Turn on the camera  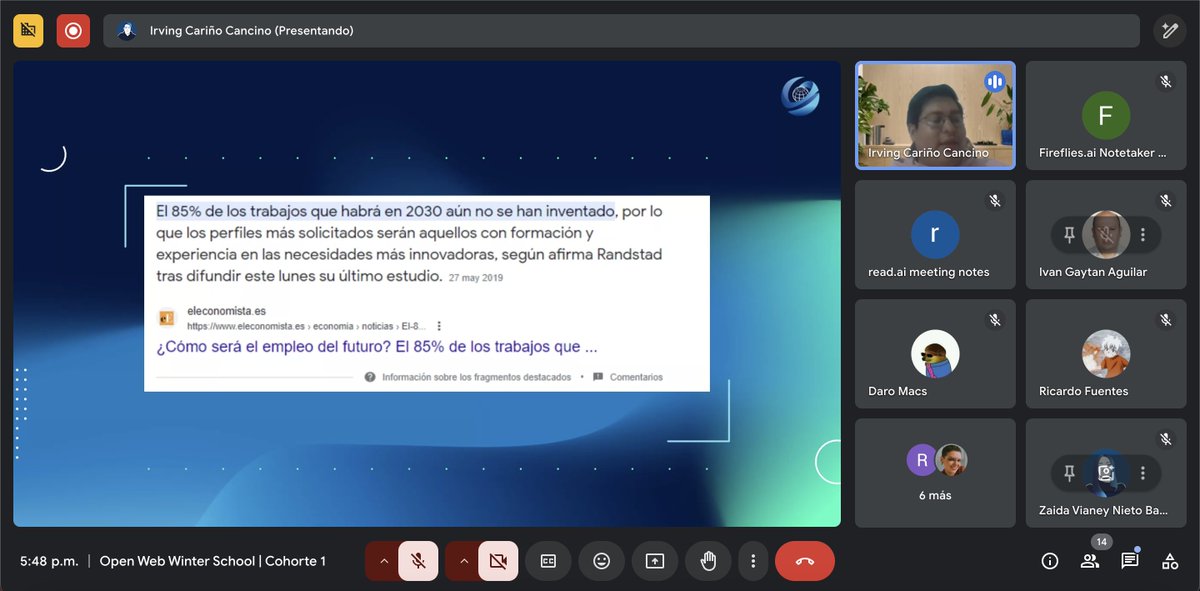pos(498,561)
